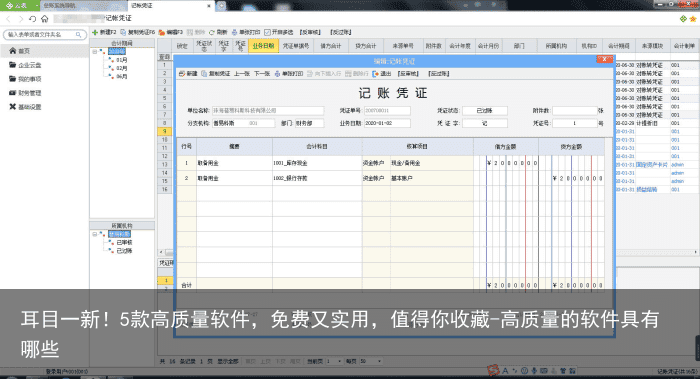Image resolution: width=700 pixels, height=379 pixels.
Task: Click 【反审核】 in the main toolbar
Action: click(x=310, y=32)
